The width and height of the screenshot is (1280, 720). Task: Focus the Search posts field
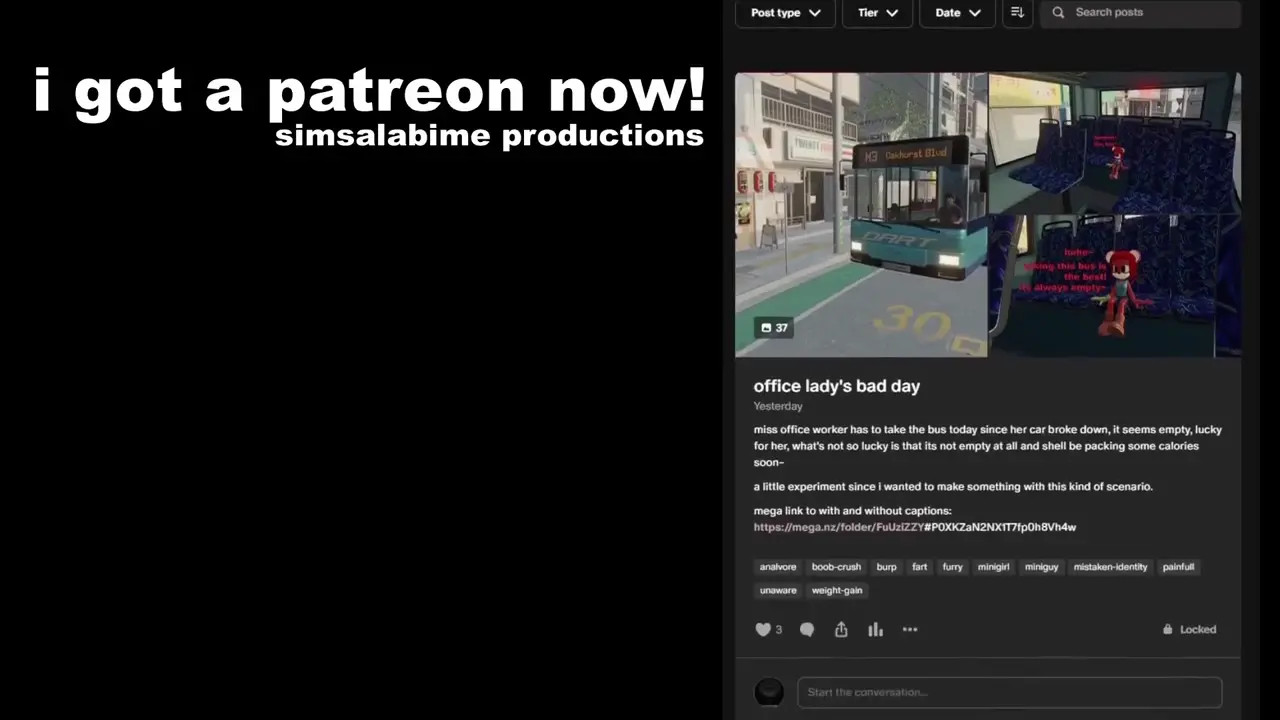(x=1140, y=13)
